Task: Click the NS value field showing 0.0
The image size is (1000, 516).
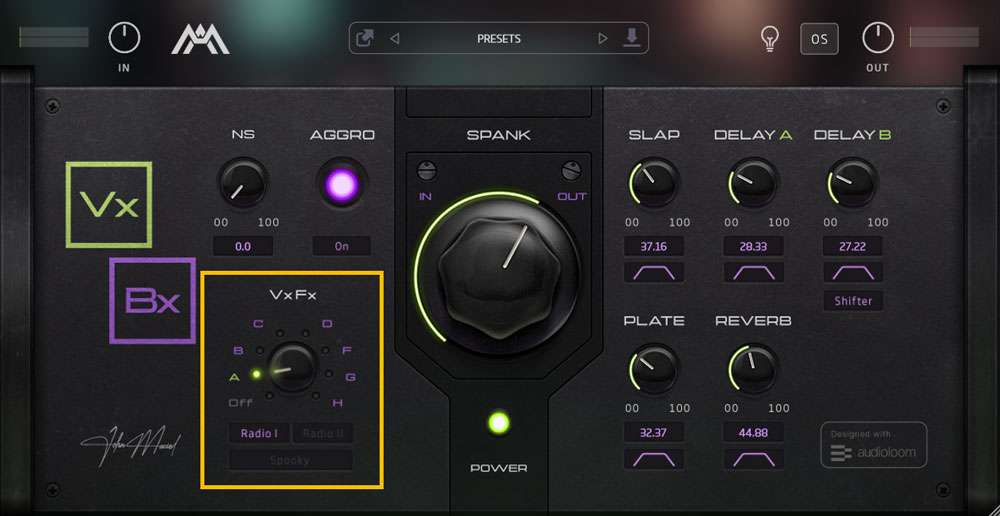Action: pos(243,246)
